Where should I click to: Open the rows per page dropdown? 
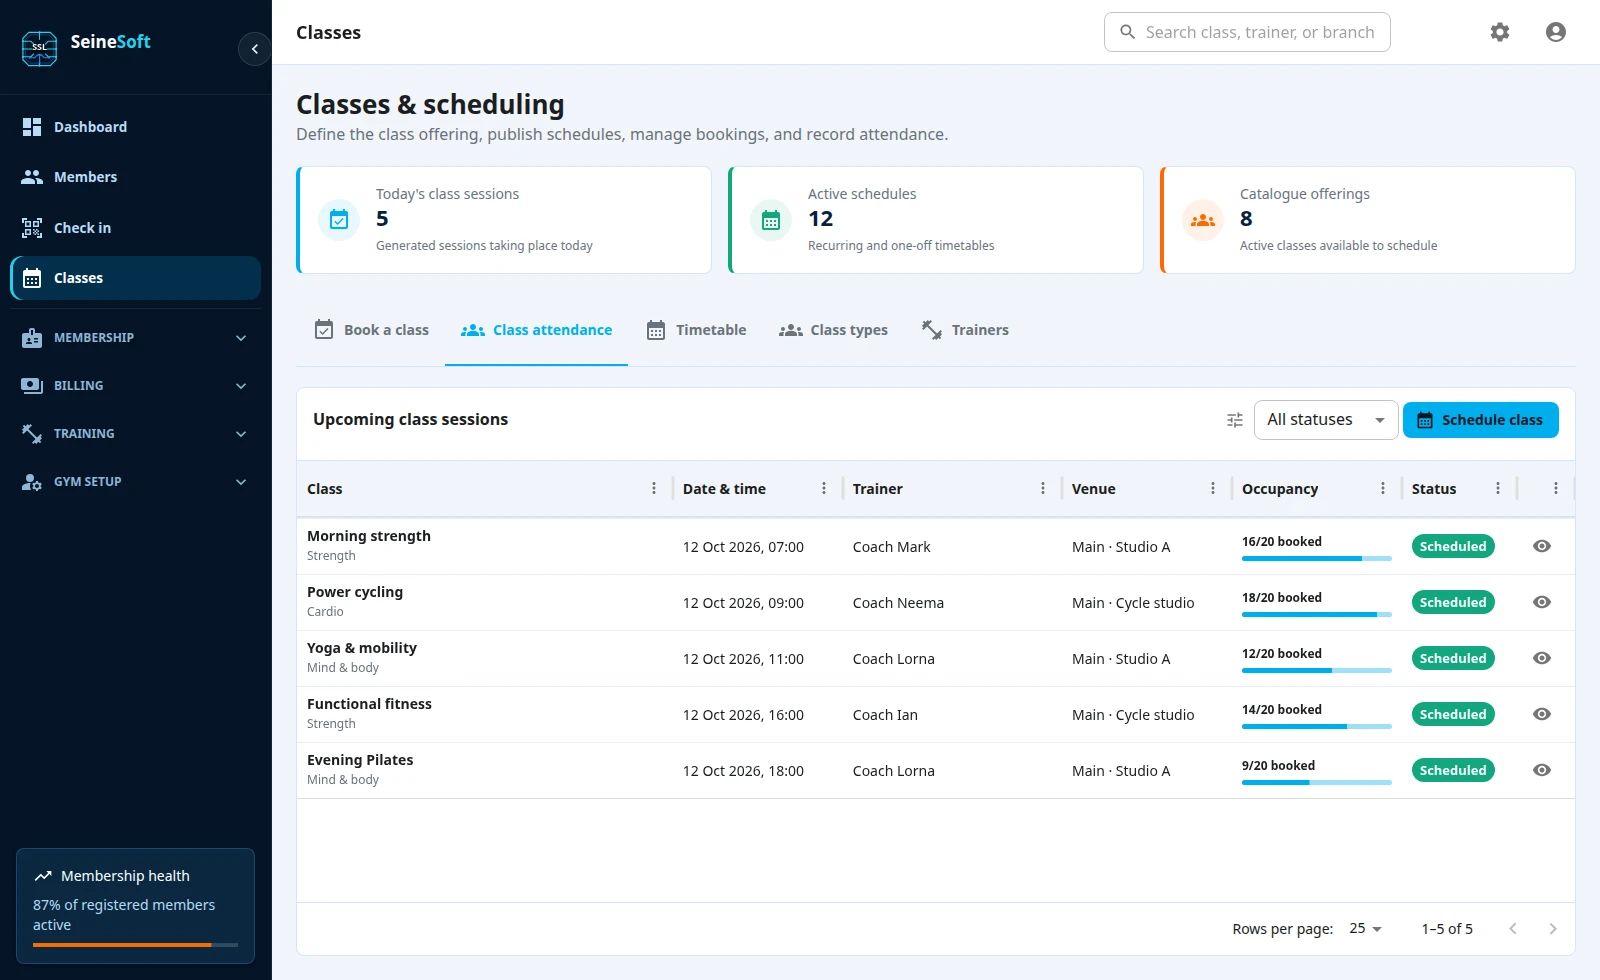pyautogui.click(x=1365, y=928)
